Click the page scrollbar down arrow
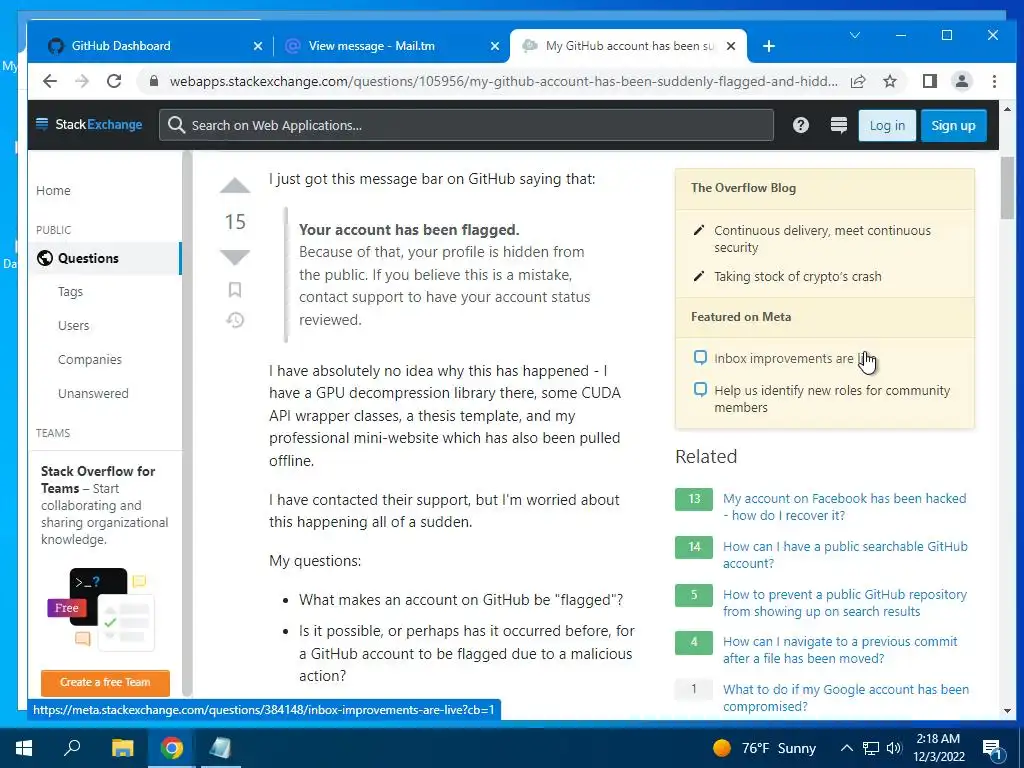The height and width of the screenshot is (768, 1024). coord(1007,711)
